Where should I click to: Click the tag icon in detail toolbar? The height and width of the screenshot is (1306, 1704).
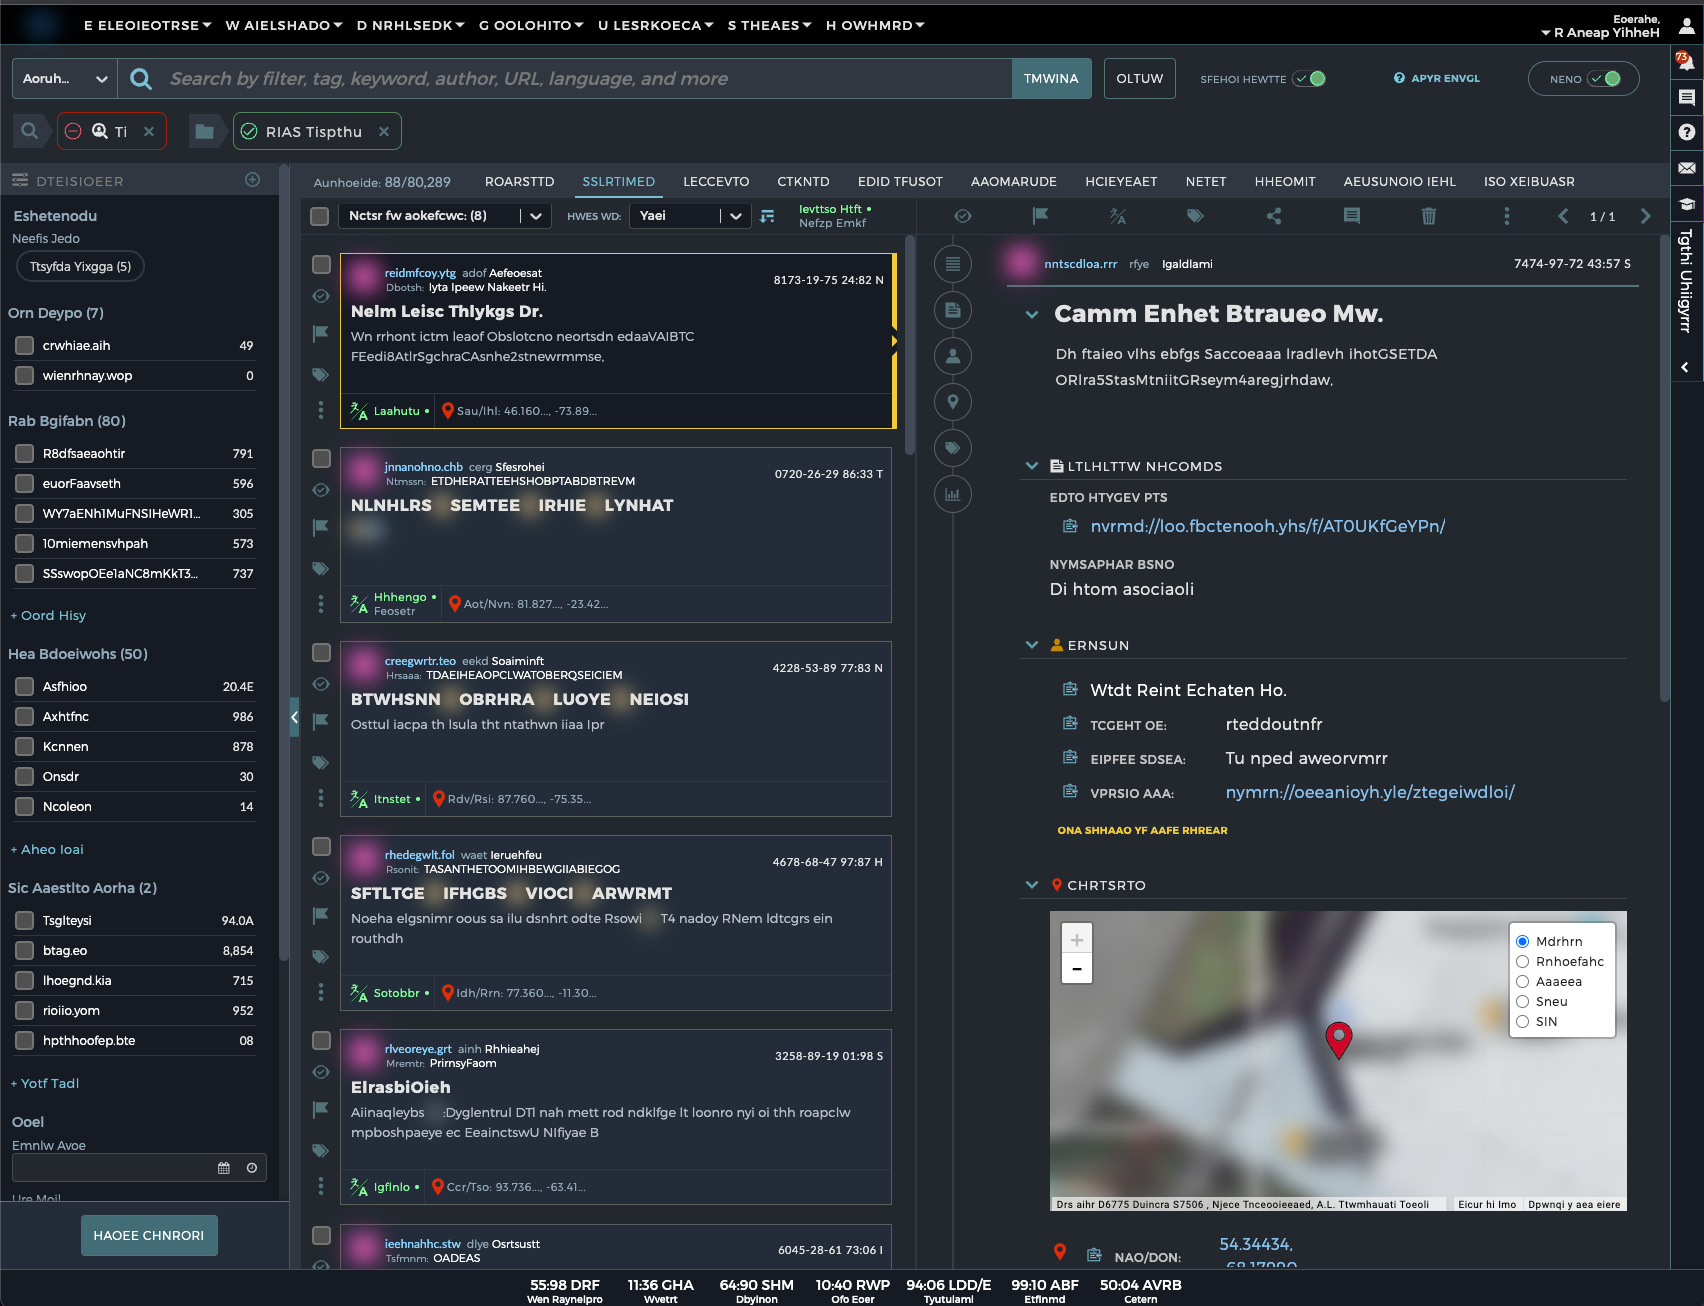pos(1195,216)
